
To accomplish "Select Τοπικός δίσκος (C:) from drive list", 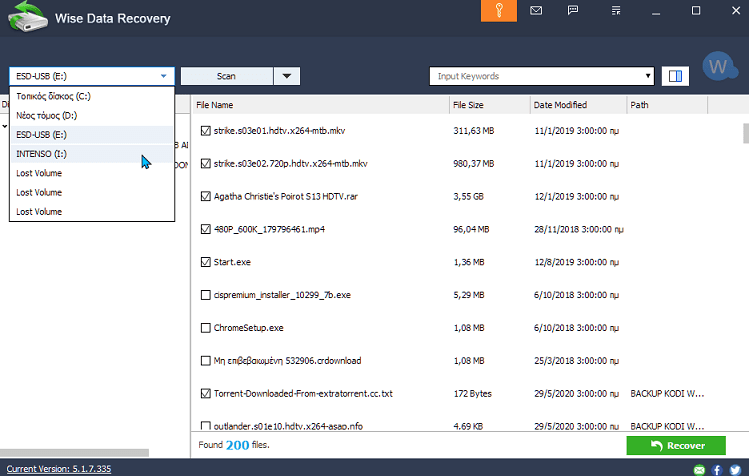I will point(92,96).
